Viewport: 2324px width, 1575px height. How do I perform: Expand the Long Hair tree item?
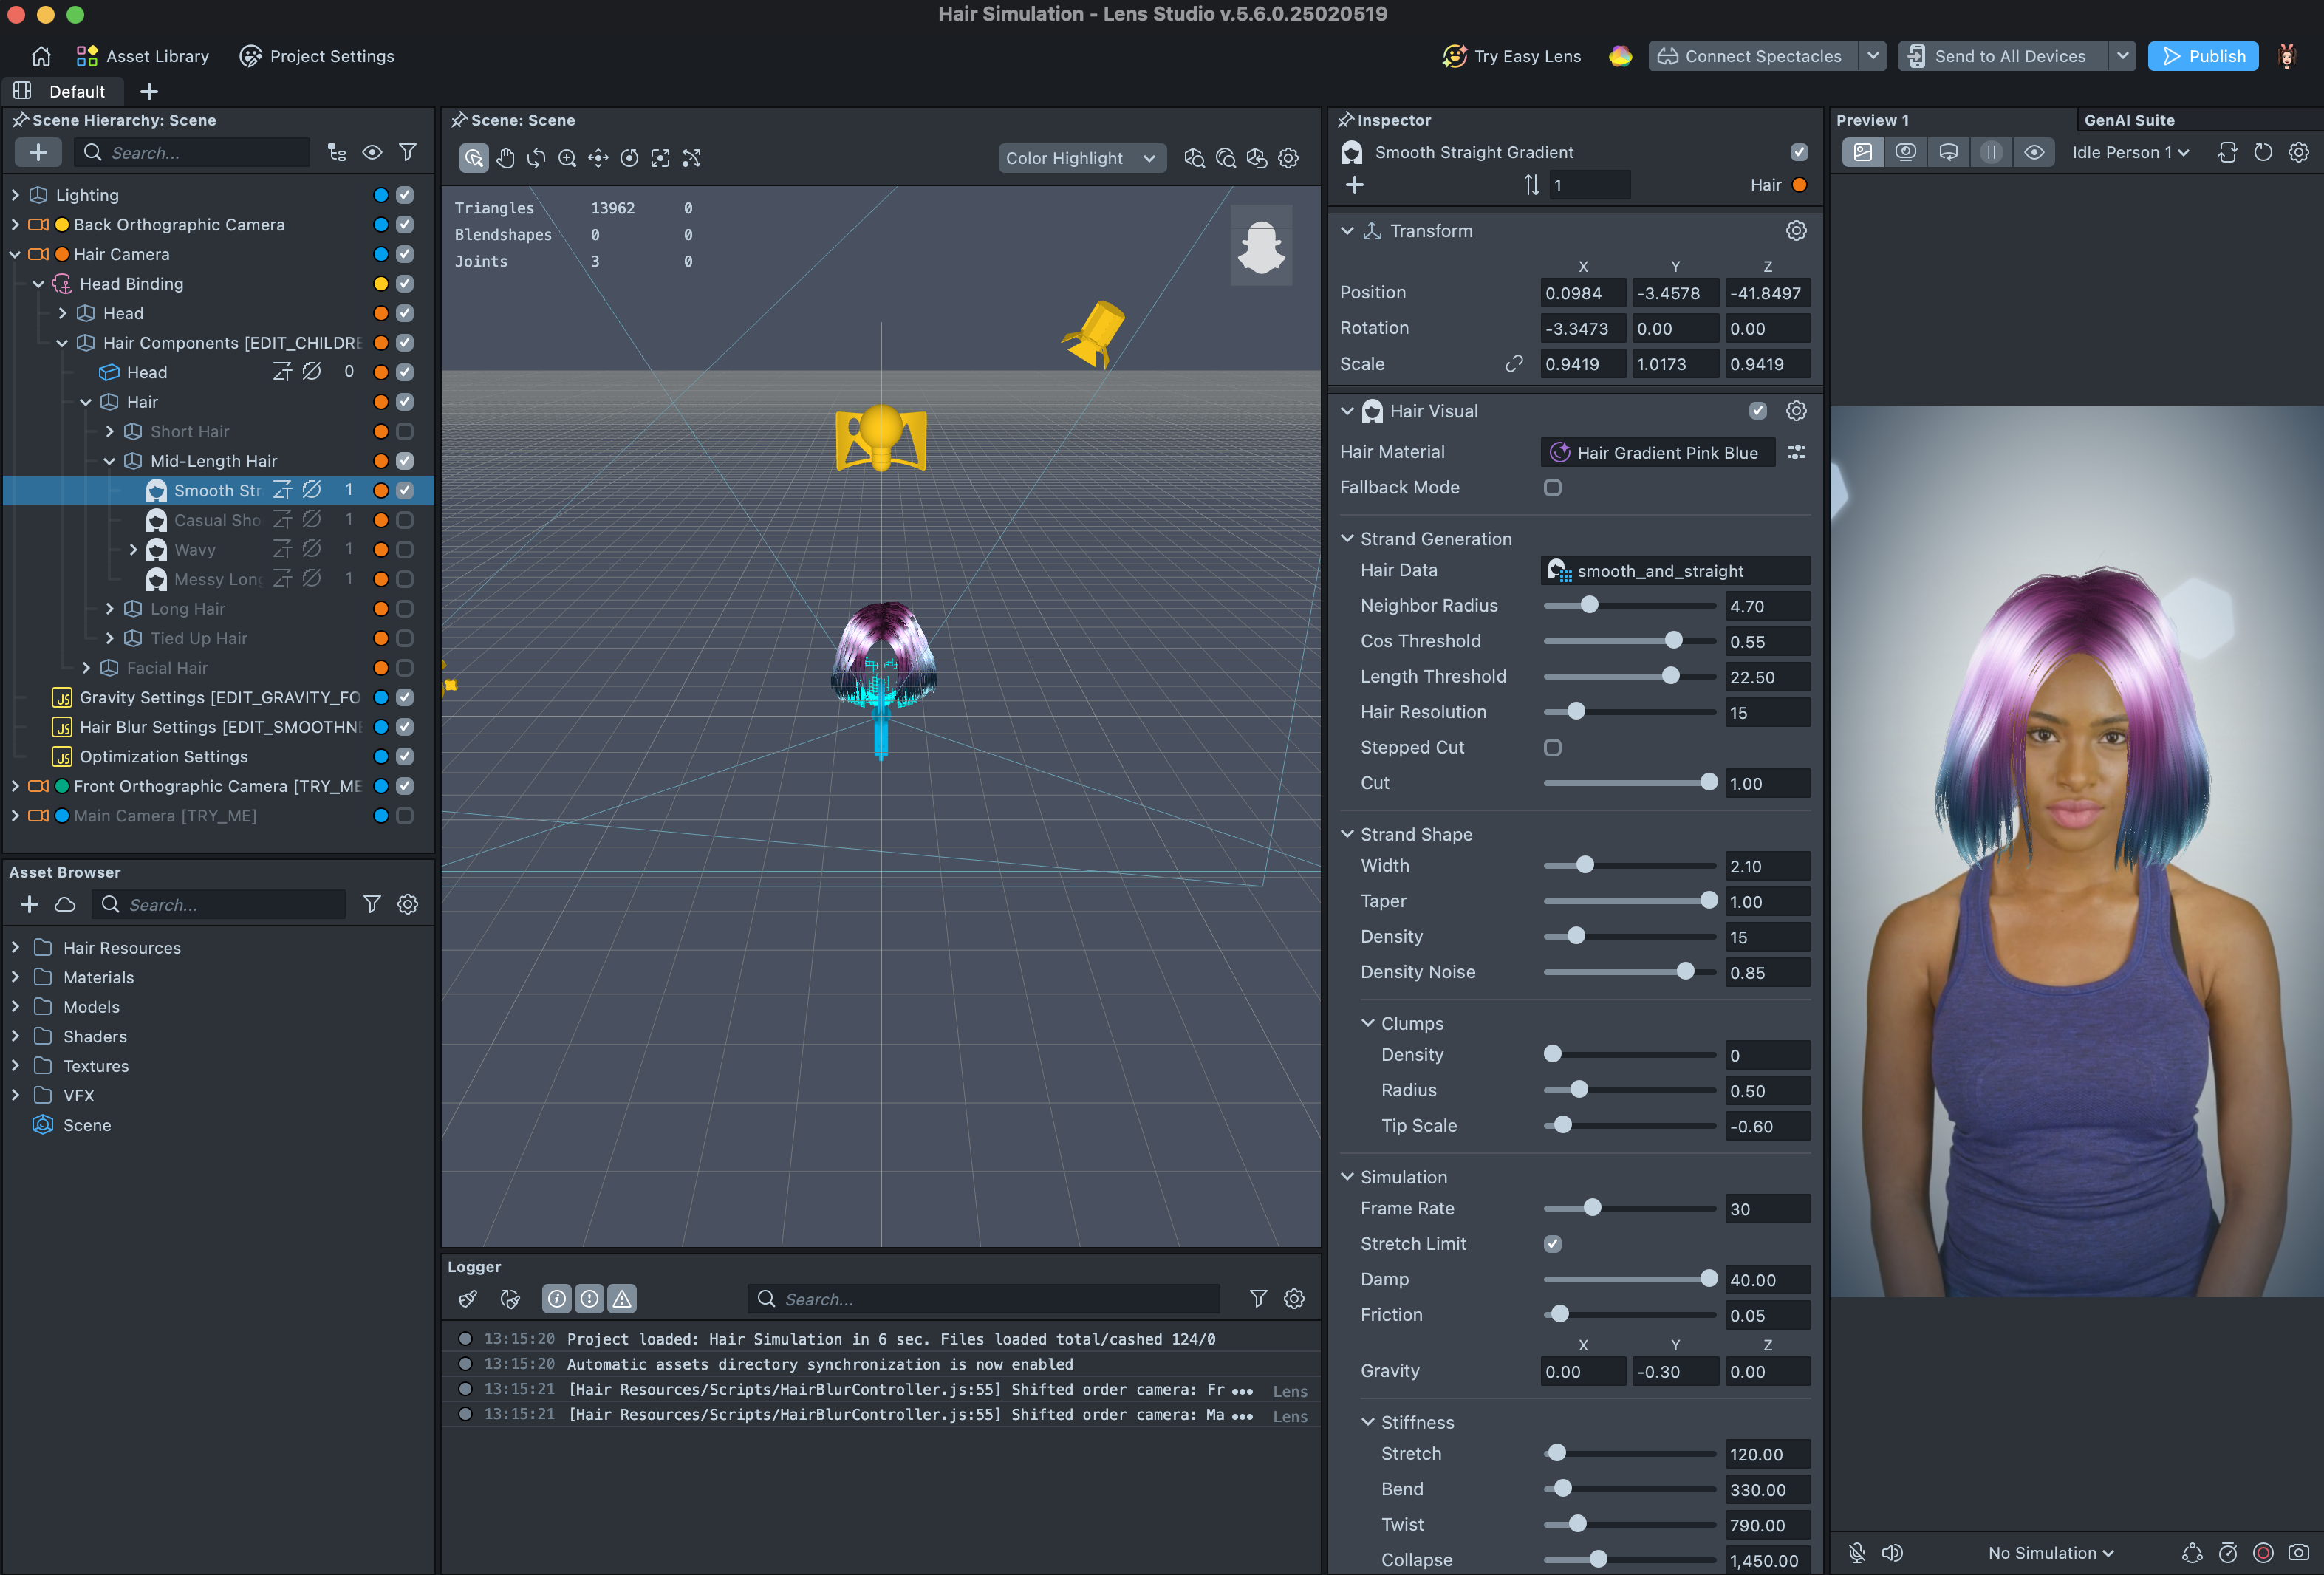pos(110,609)
